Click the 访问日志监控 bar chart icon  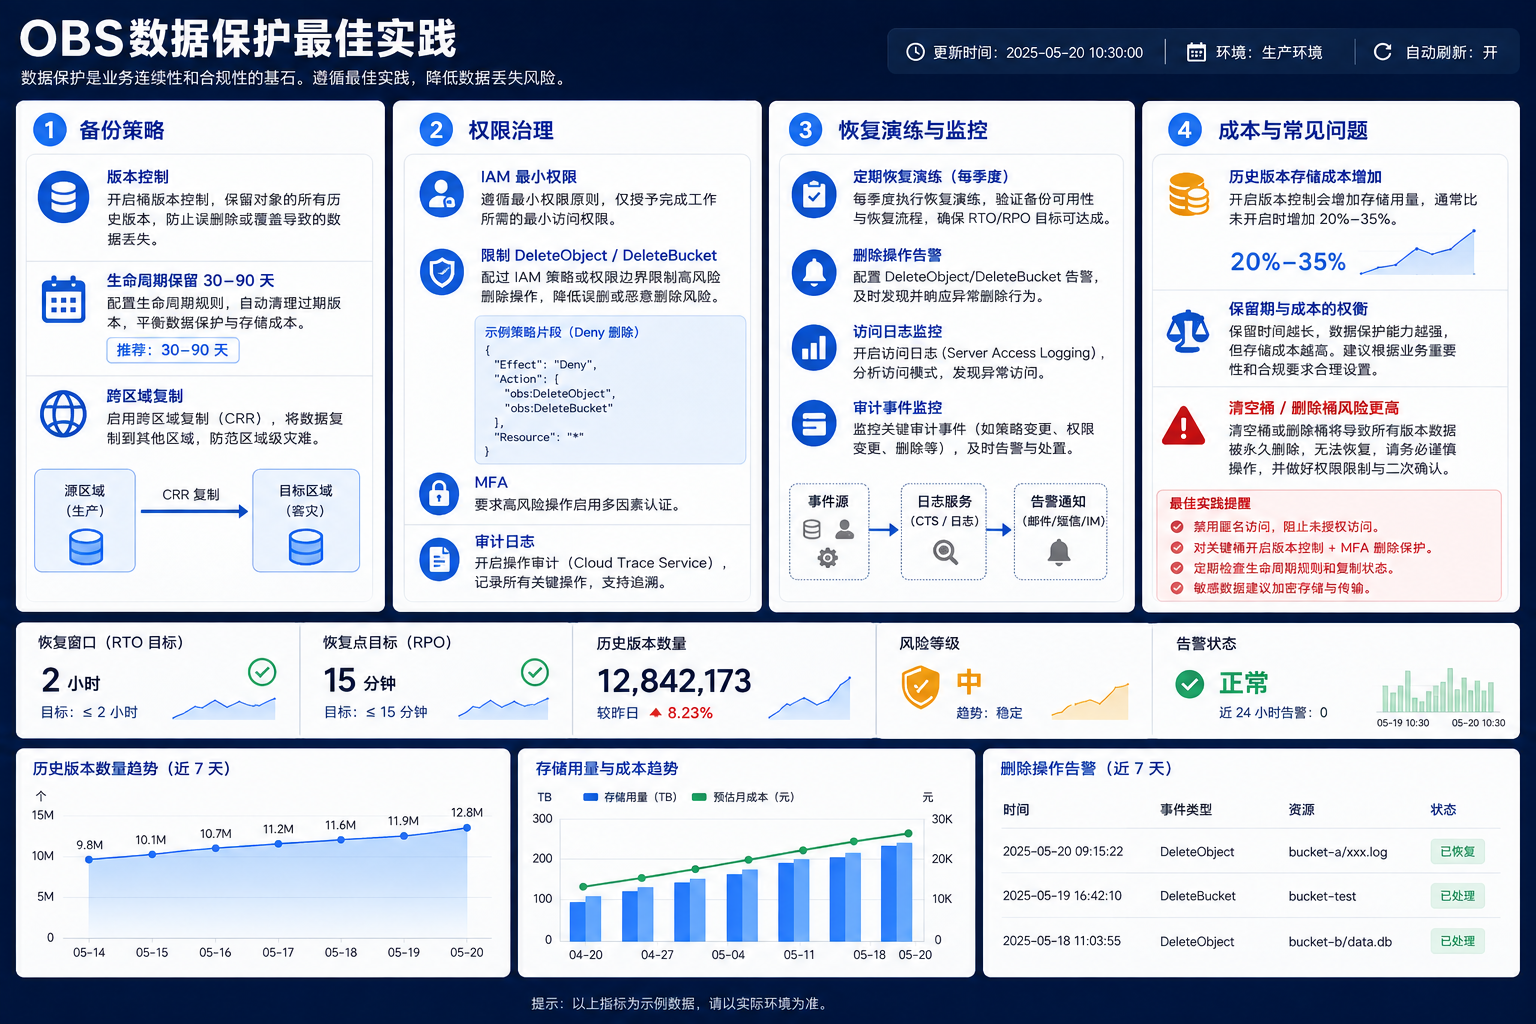pos(814,348)
